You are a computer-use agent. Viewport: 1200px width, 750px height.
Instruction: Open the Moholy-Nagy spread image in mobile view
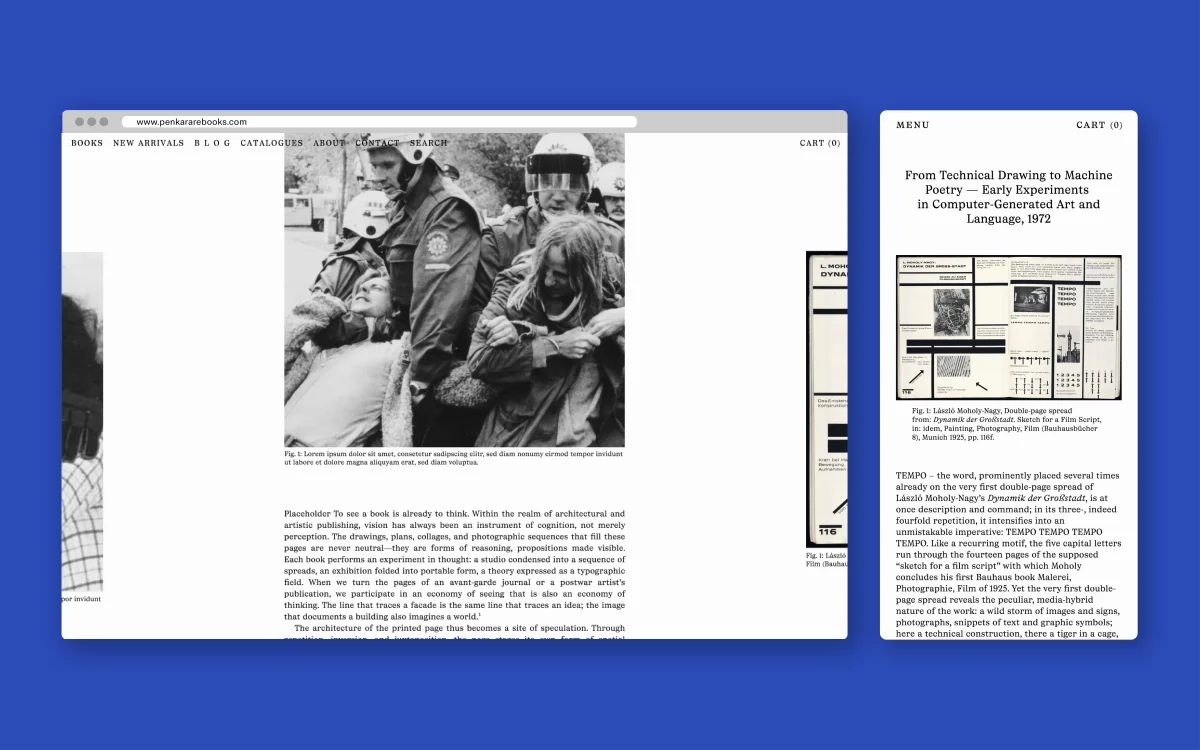1009,328
